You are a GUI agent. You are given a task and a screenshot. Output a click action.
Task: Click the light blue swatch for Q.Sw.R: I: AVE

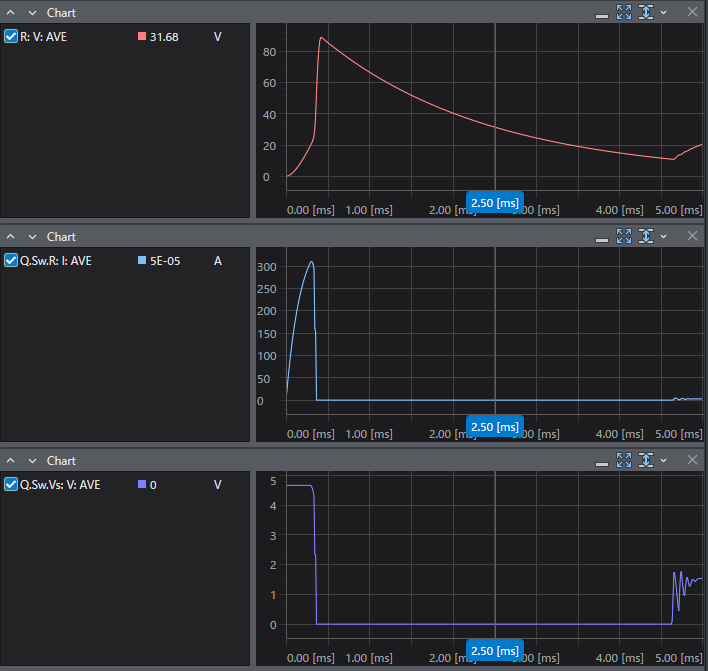(x=142, y=260)
